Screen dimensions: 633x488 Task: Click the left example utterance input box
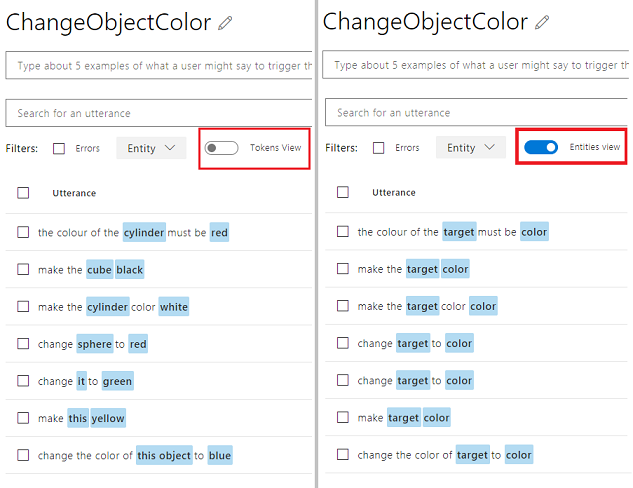[160, 65]
